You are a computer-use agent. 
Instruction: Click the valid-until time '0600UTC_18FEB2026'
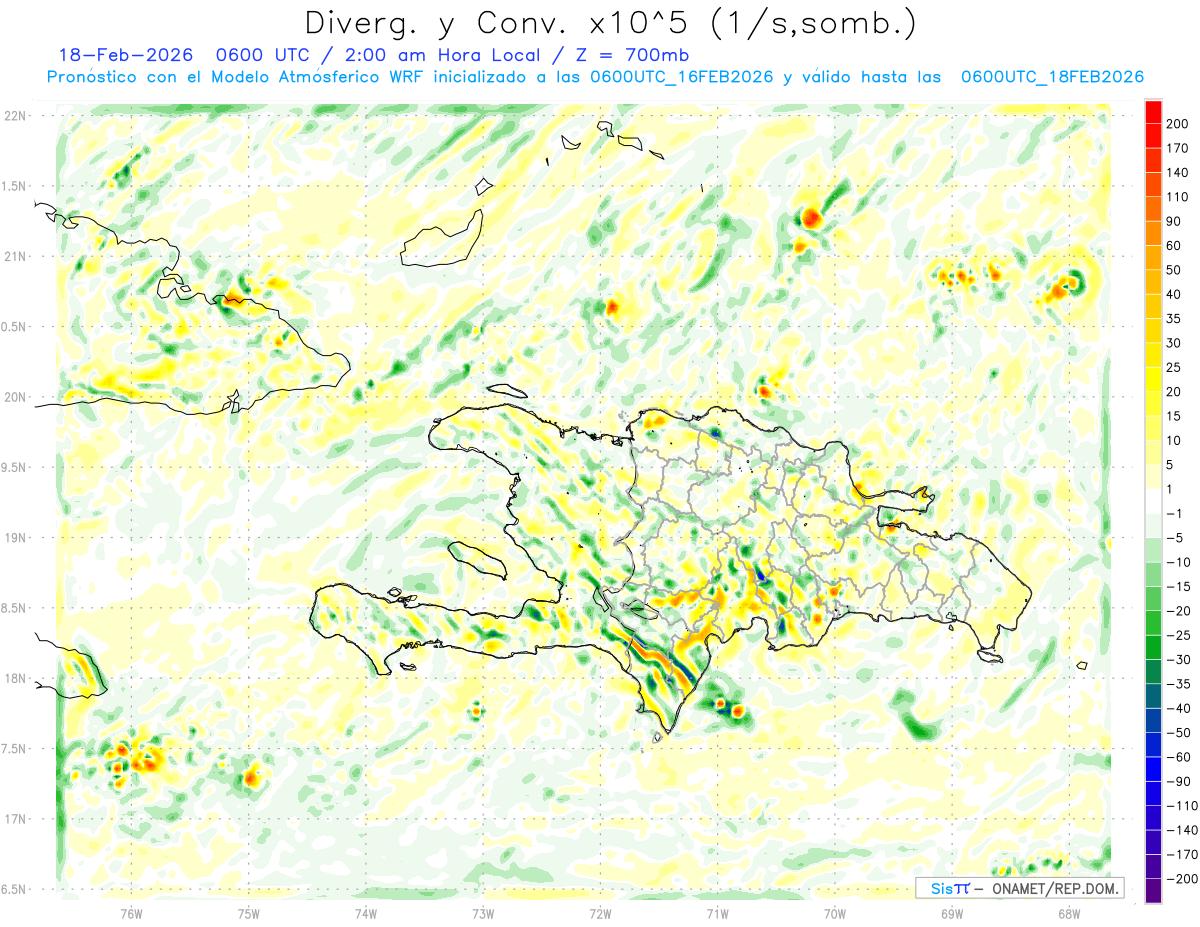tap(1052, 77)
